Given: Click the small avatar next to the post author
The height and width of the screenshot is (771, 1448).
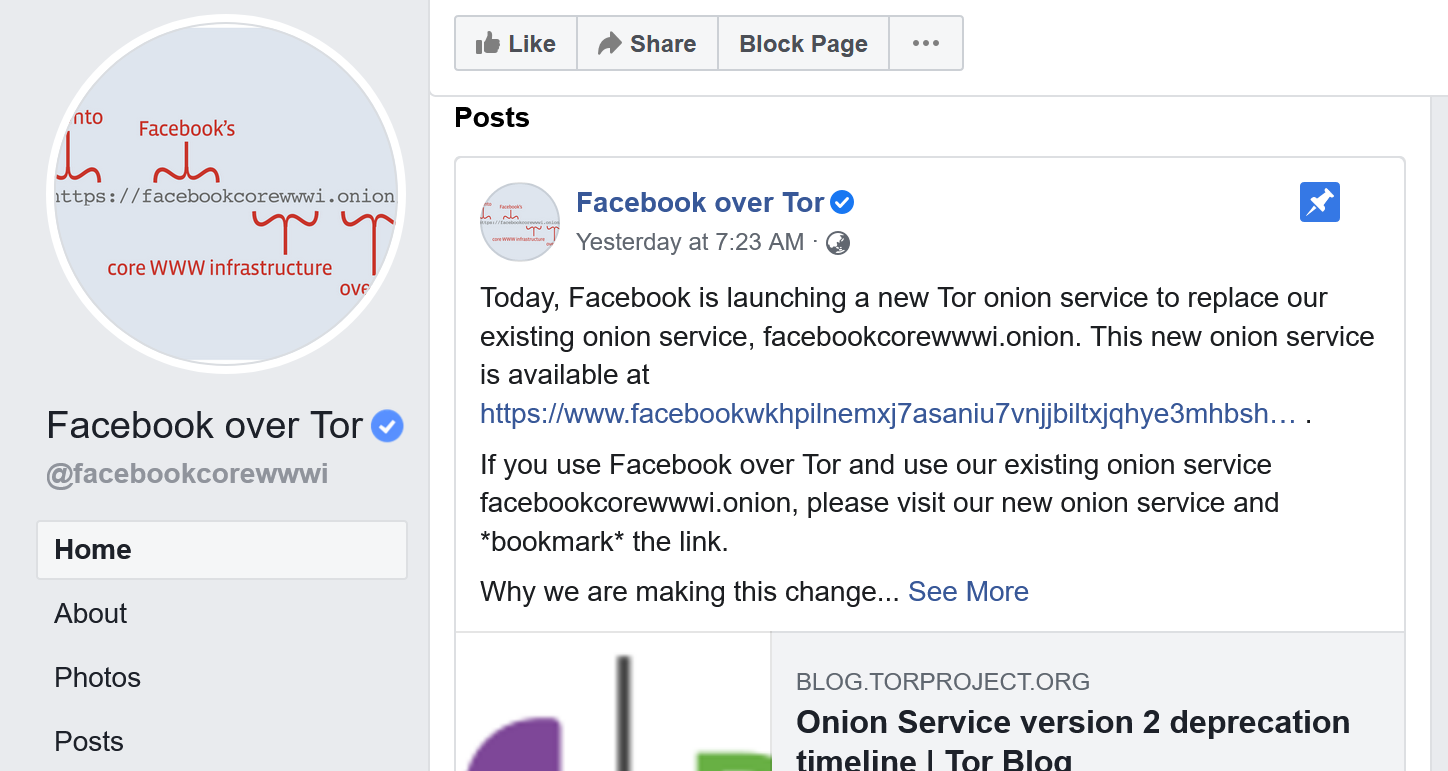Looking at the screenshot, I should 520,222.
